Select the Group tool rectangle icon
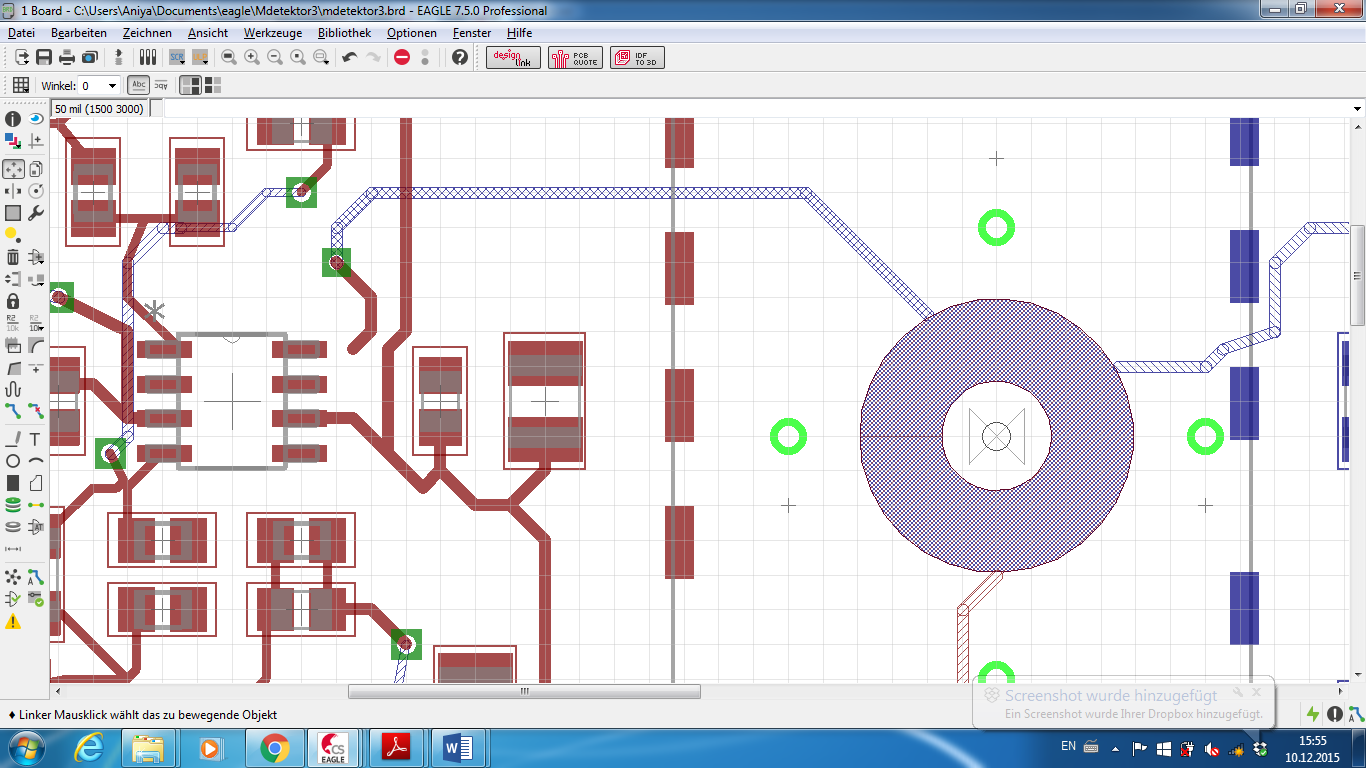This screenshot has height=768, width=1366. pyautogui.click(x=13, y=213)
